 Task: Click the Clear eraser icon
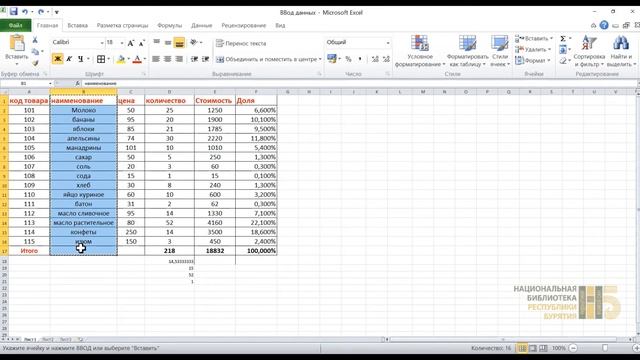pos(563,60)
